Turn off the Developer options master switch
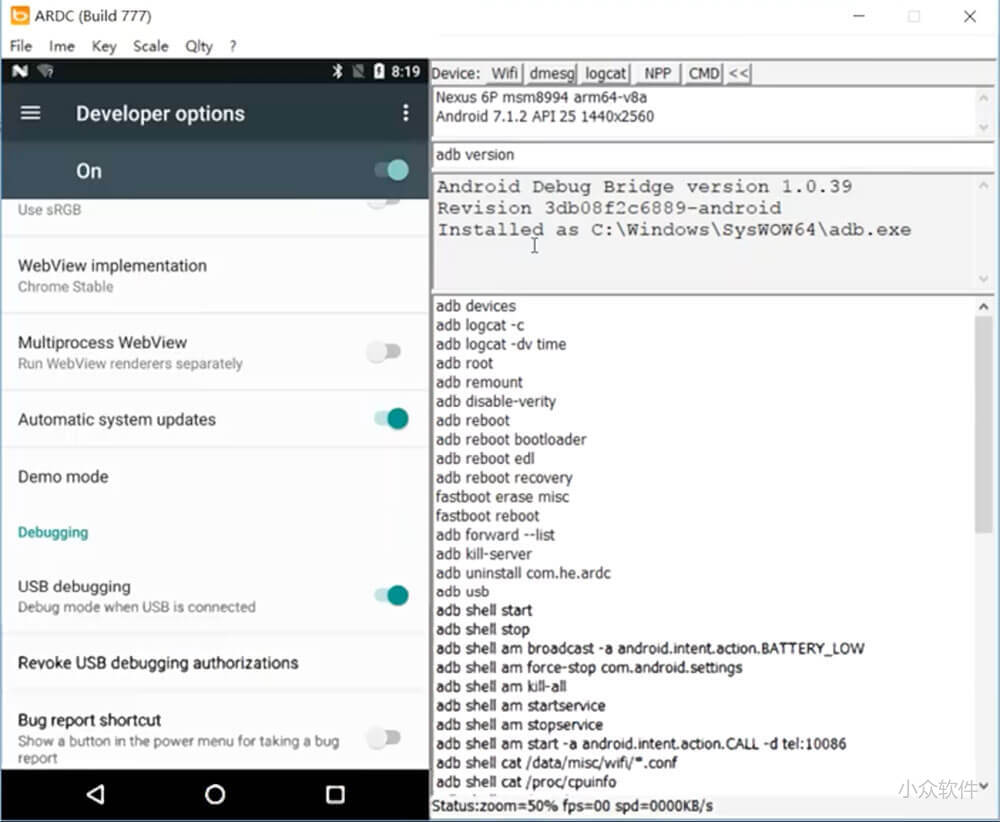 point(391,170)
